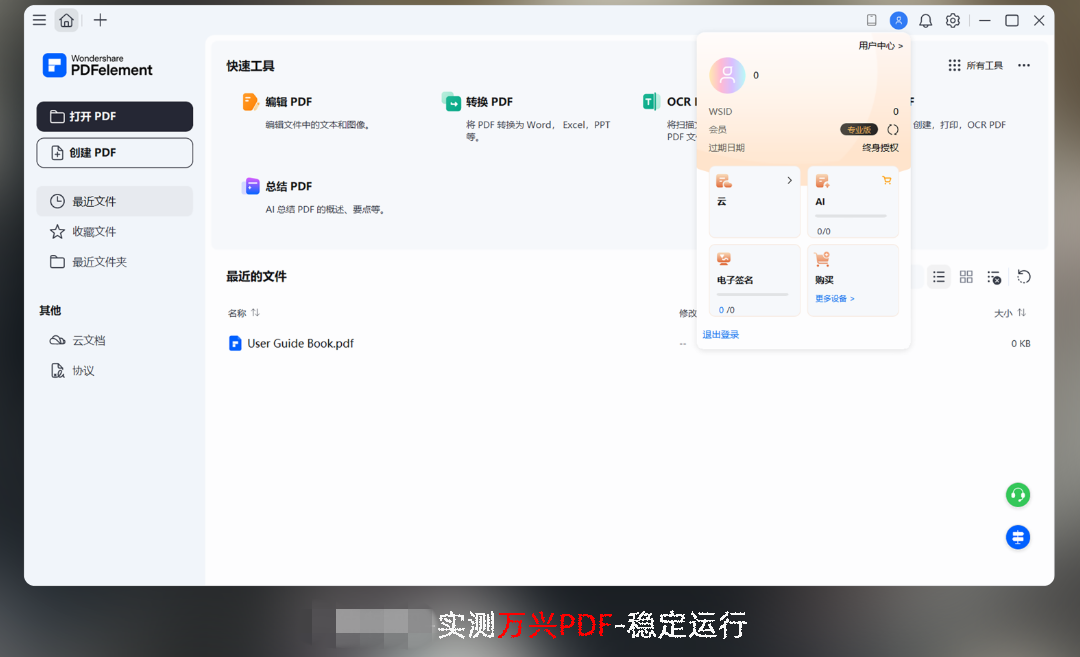Click the 转换 PDF tool icon
The height and width of the screenshot is (657, 1080).
[451, 102]
